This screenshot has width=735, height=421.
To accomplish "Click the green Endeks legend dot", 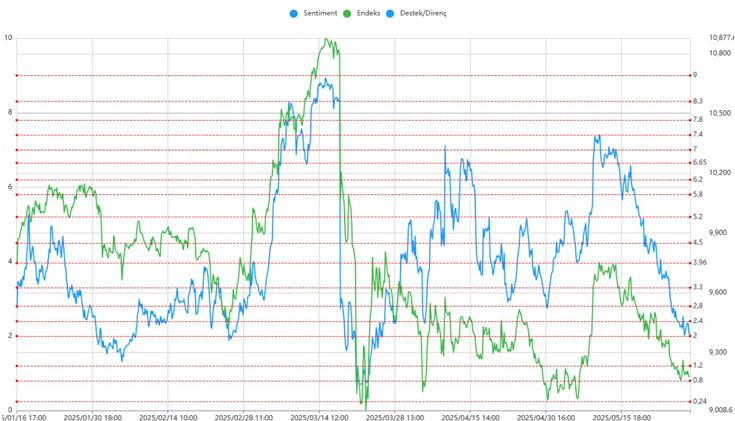I will click(347, 13).
